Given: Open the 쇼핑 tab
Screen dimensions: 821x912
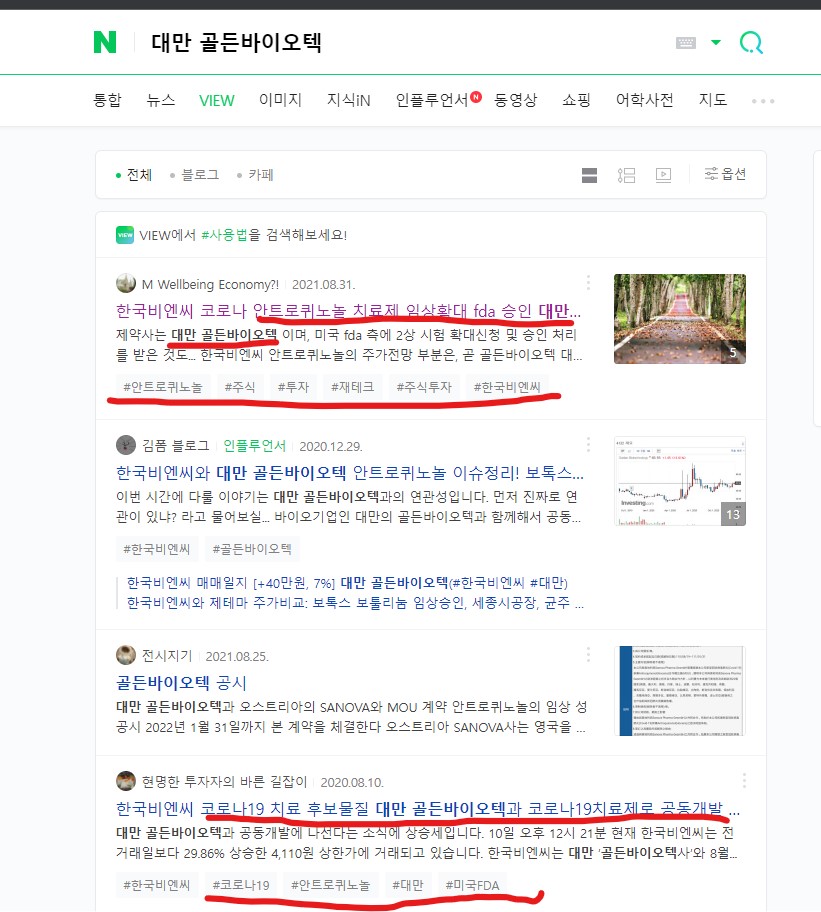Looking at the screenshot, I should 576,100.
